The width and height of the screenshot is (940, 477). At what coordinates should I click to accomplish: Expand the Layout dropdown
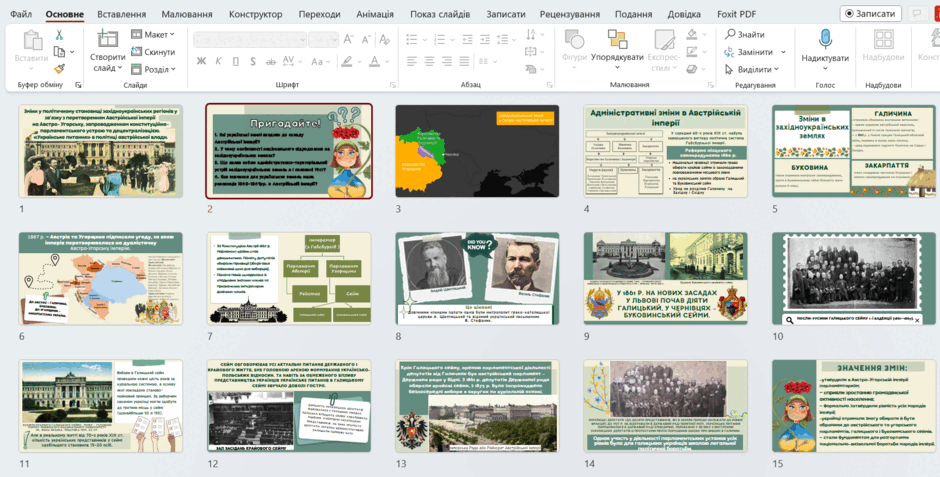coord(153,34)
